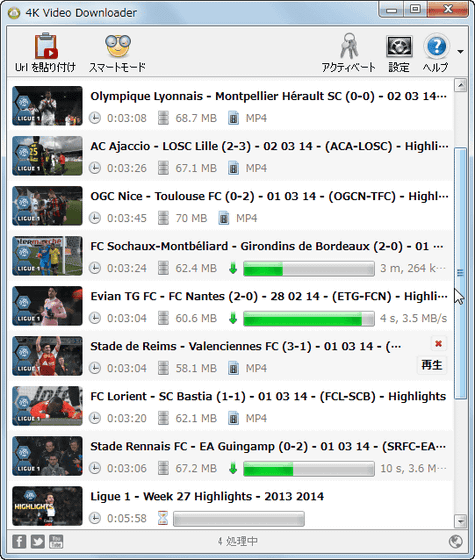Click the globe icon in status bar
Viewport: 475px width, 560px height.
[x=456, y=541]
